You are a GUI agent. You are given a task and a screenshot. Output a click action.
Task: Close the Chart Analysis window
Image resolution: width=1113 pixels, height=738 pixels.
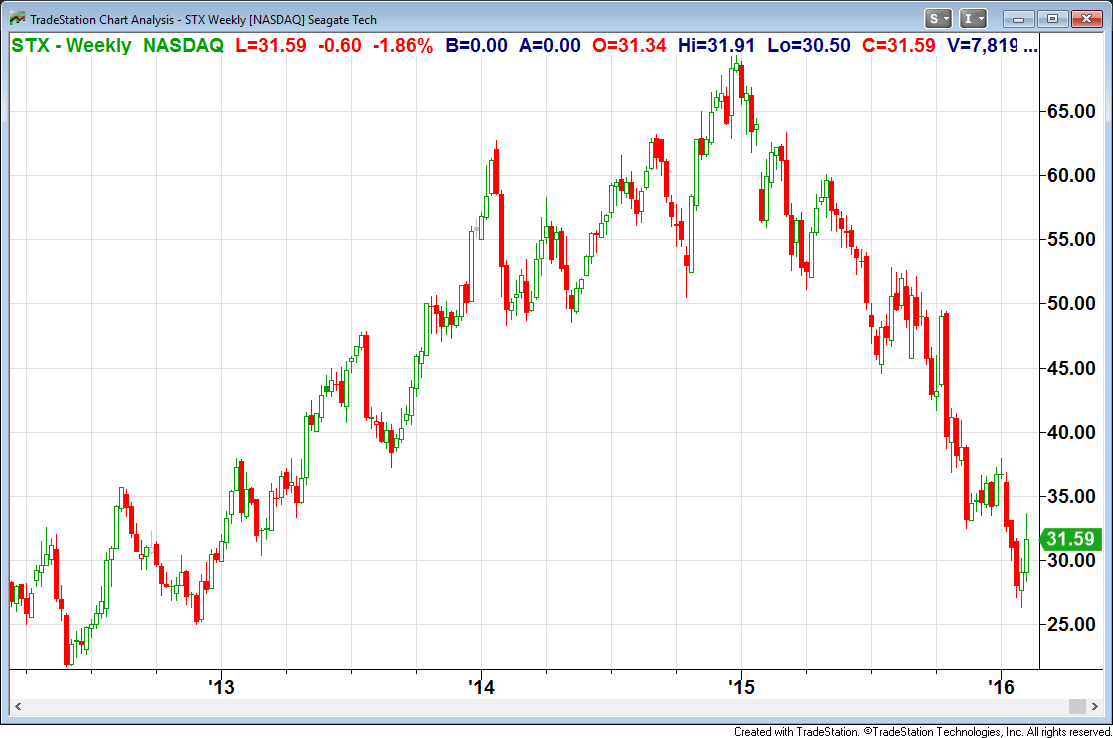pyautogui.click(x=1086, y=19)
